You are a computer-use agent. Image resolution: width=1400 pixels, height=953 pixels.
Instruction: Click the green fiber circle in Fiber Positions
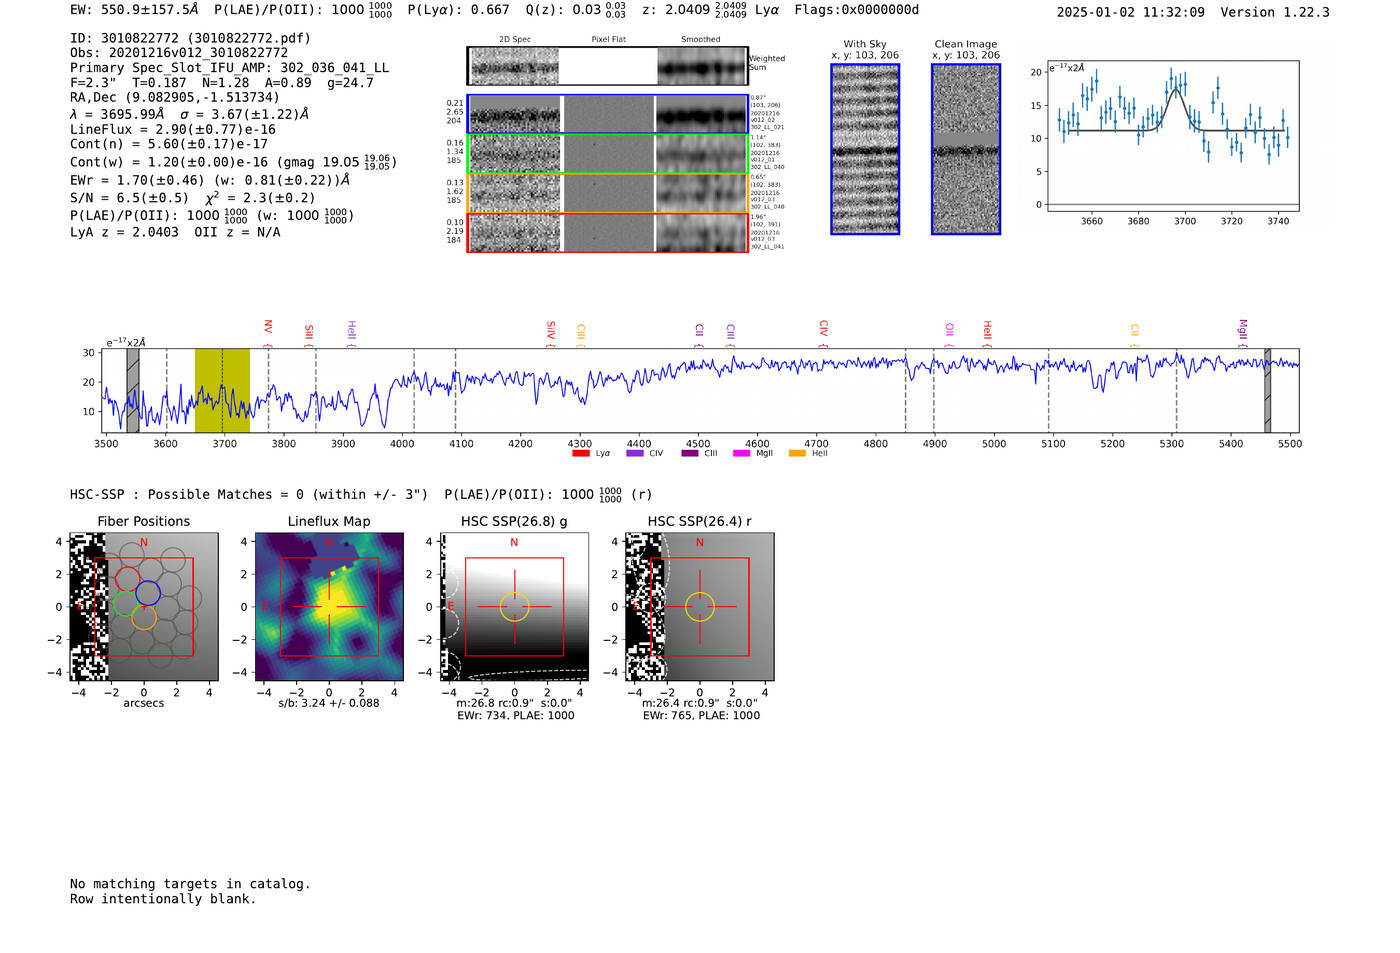(125, 603)
